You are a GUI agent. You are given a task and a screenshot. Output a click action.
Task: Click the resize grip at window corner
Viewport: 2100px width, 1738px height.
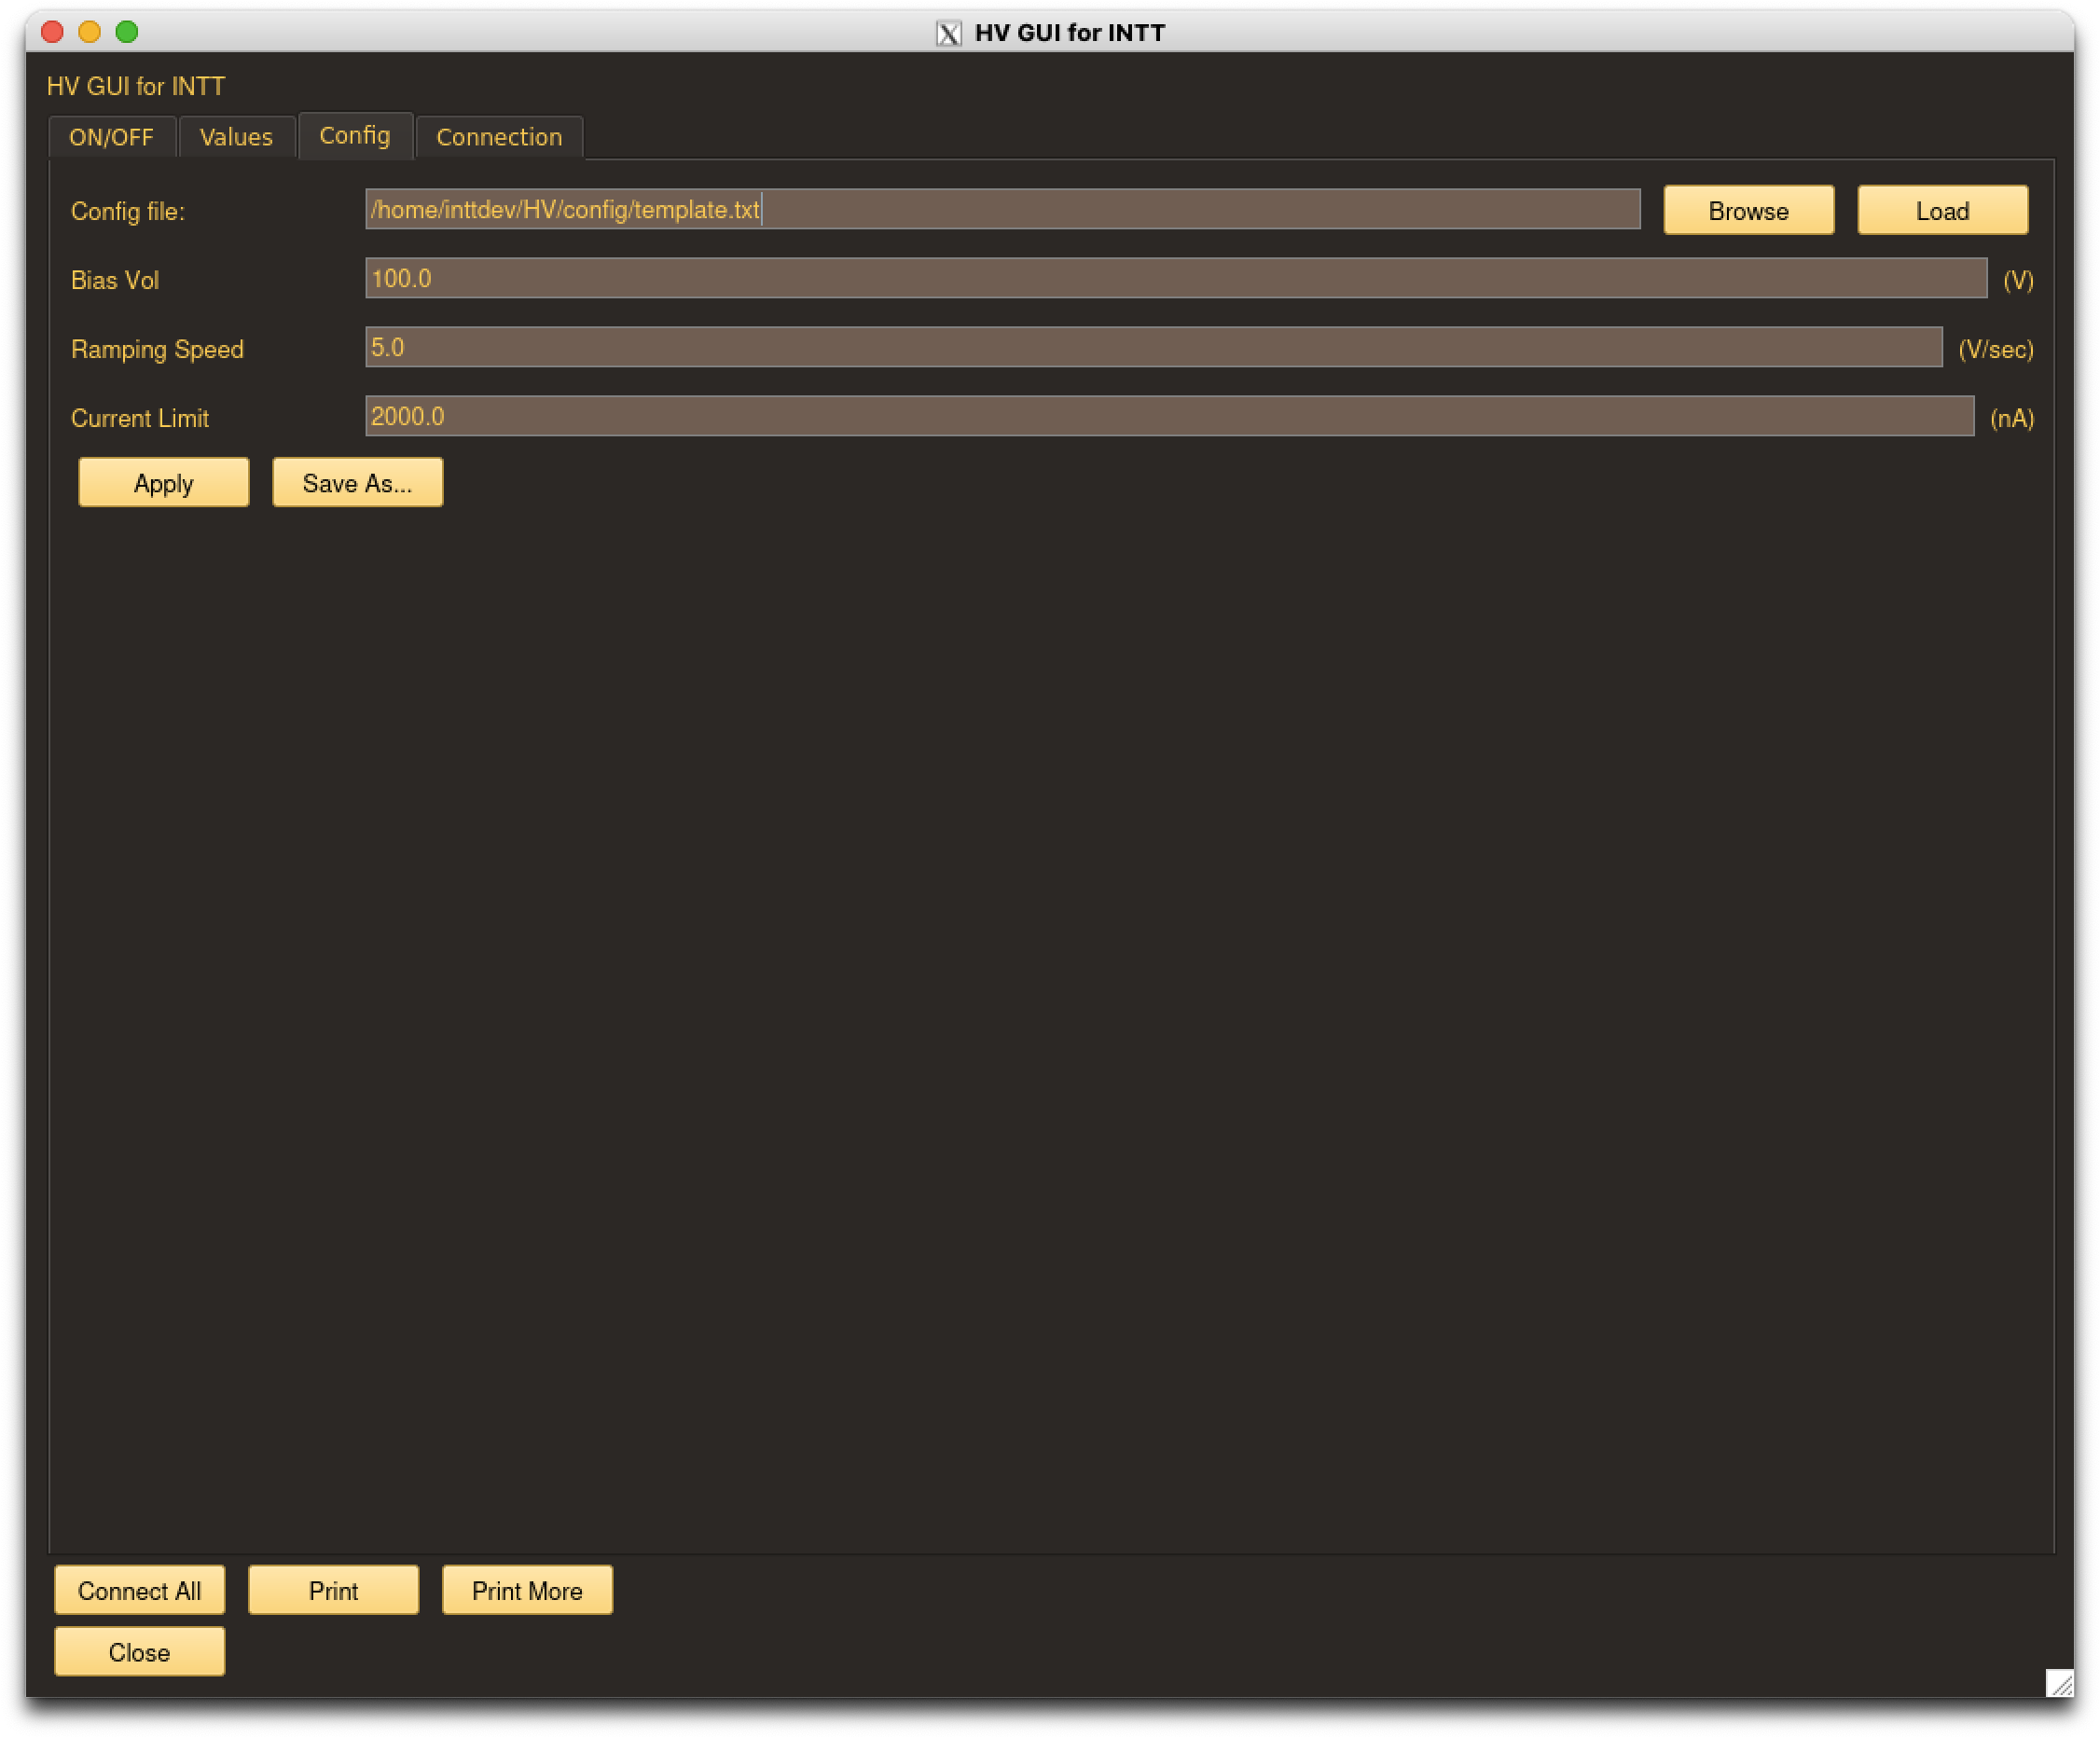tap(2058, 1683)
